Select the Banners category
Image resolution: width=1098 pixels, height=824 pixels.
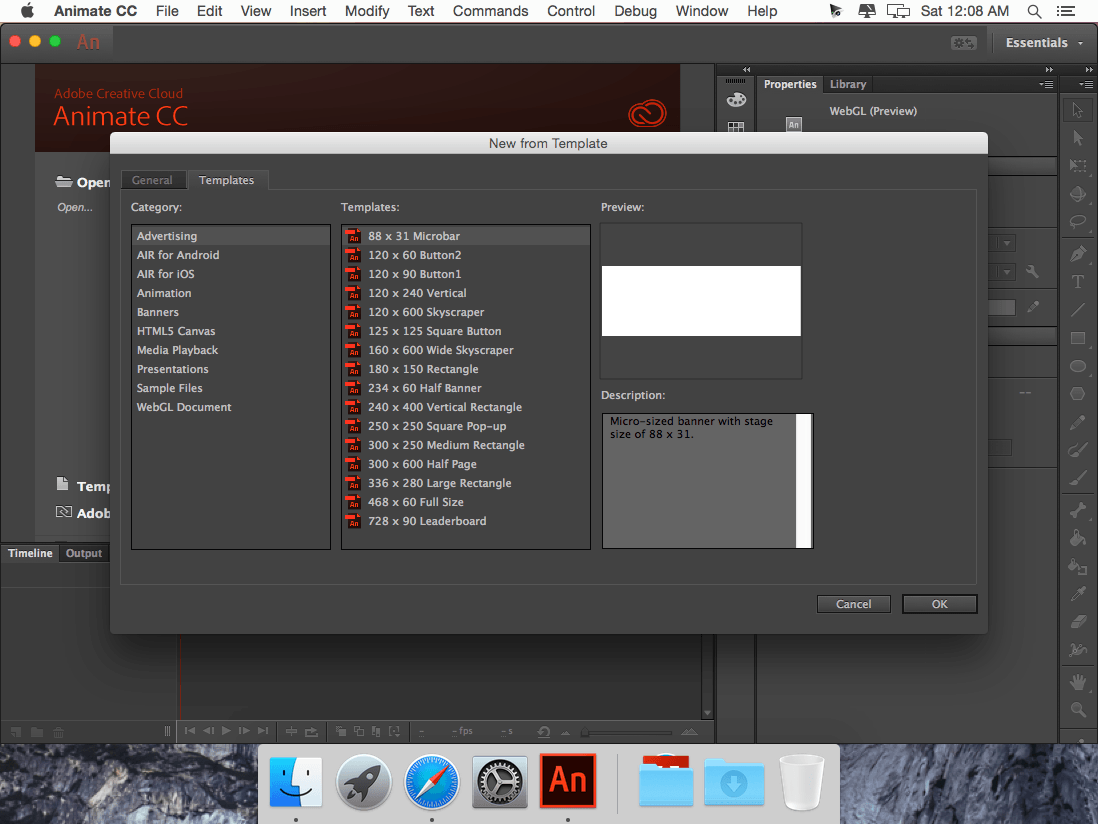(231, 312)
